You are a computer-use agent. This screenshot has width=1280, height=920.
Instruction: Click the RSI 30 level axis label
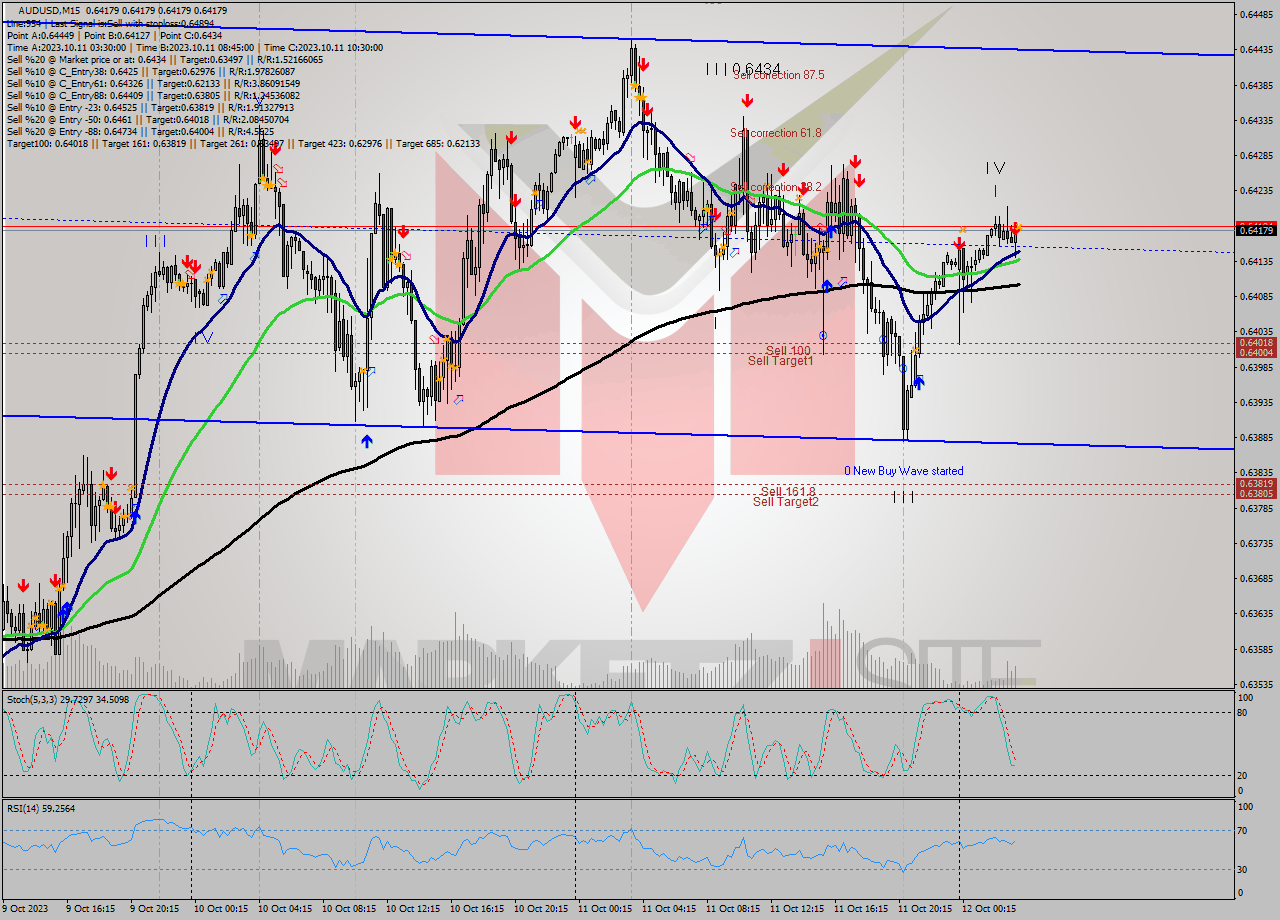click(x=1244, y=869)
